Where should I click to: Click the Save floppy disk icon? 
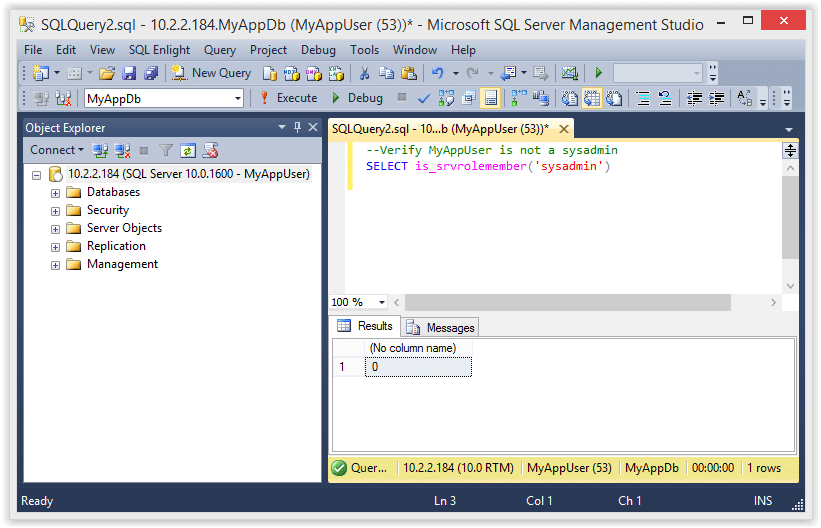[129, 73]
